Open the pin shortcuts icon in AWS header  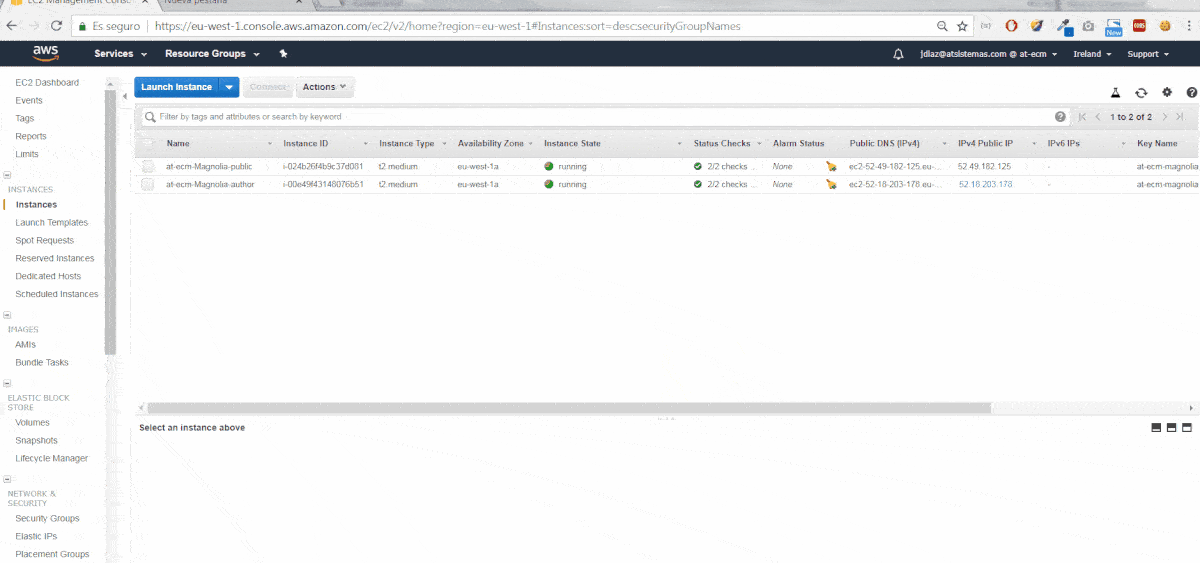(x=283, y=54)
